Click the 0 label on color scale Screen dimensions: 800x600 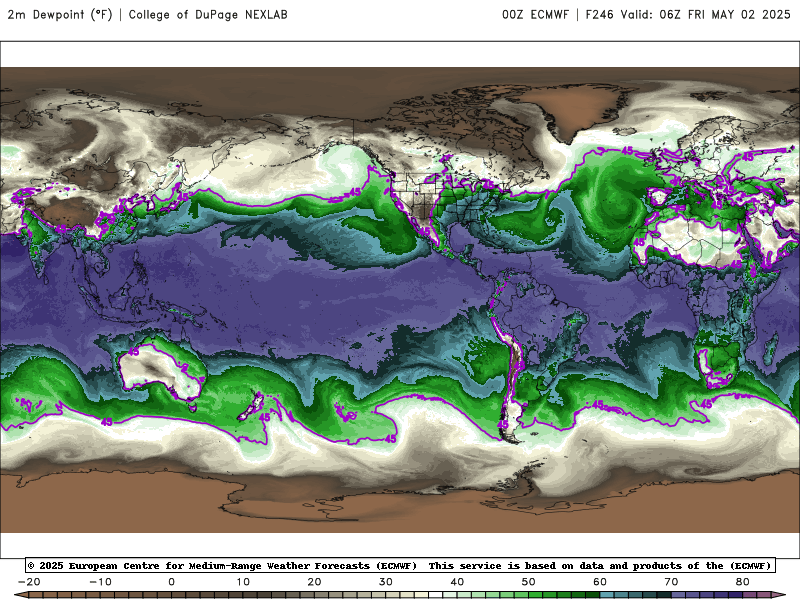171,582
